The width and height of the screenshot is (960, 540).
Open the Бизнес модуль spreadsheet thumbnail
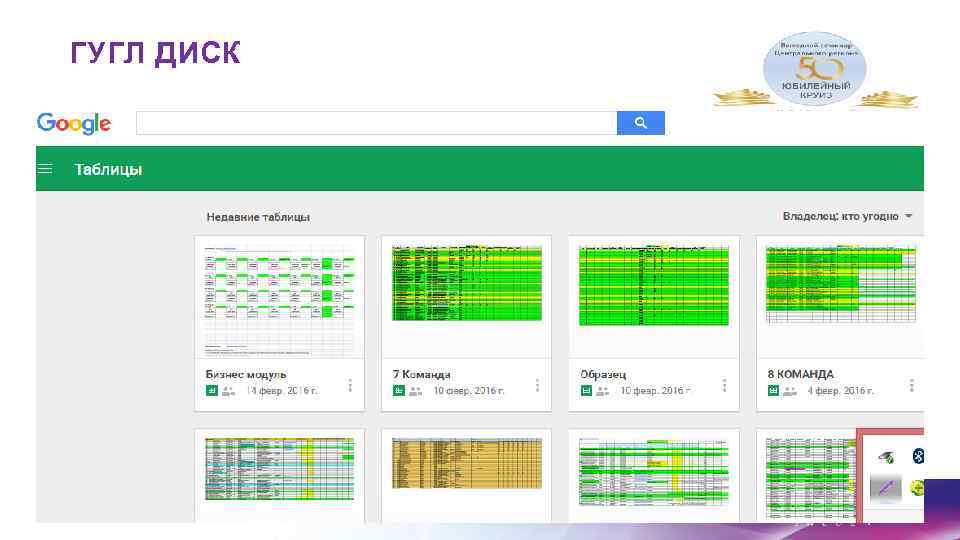[280, 298]
